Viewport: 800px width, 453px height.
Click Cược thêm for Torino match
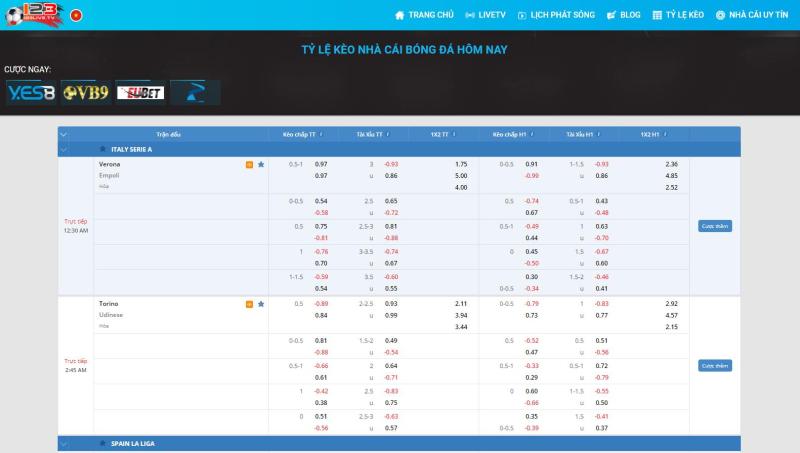[x=714, y=366]
